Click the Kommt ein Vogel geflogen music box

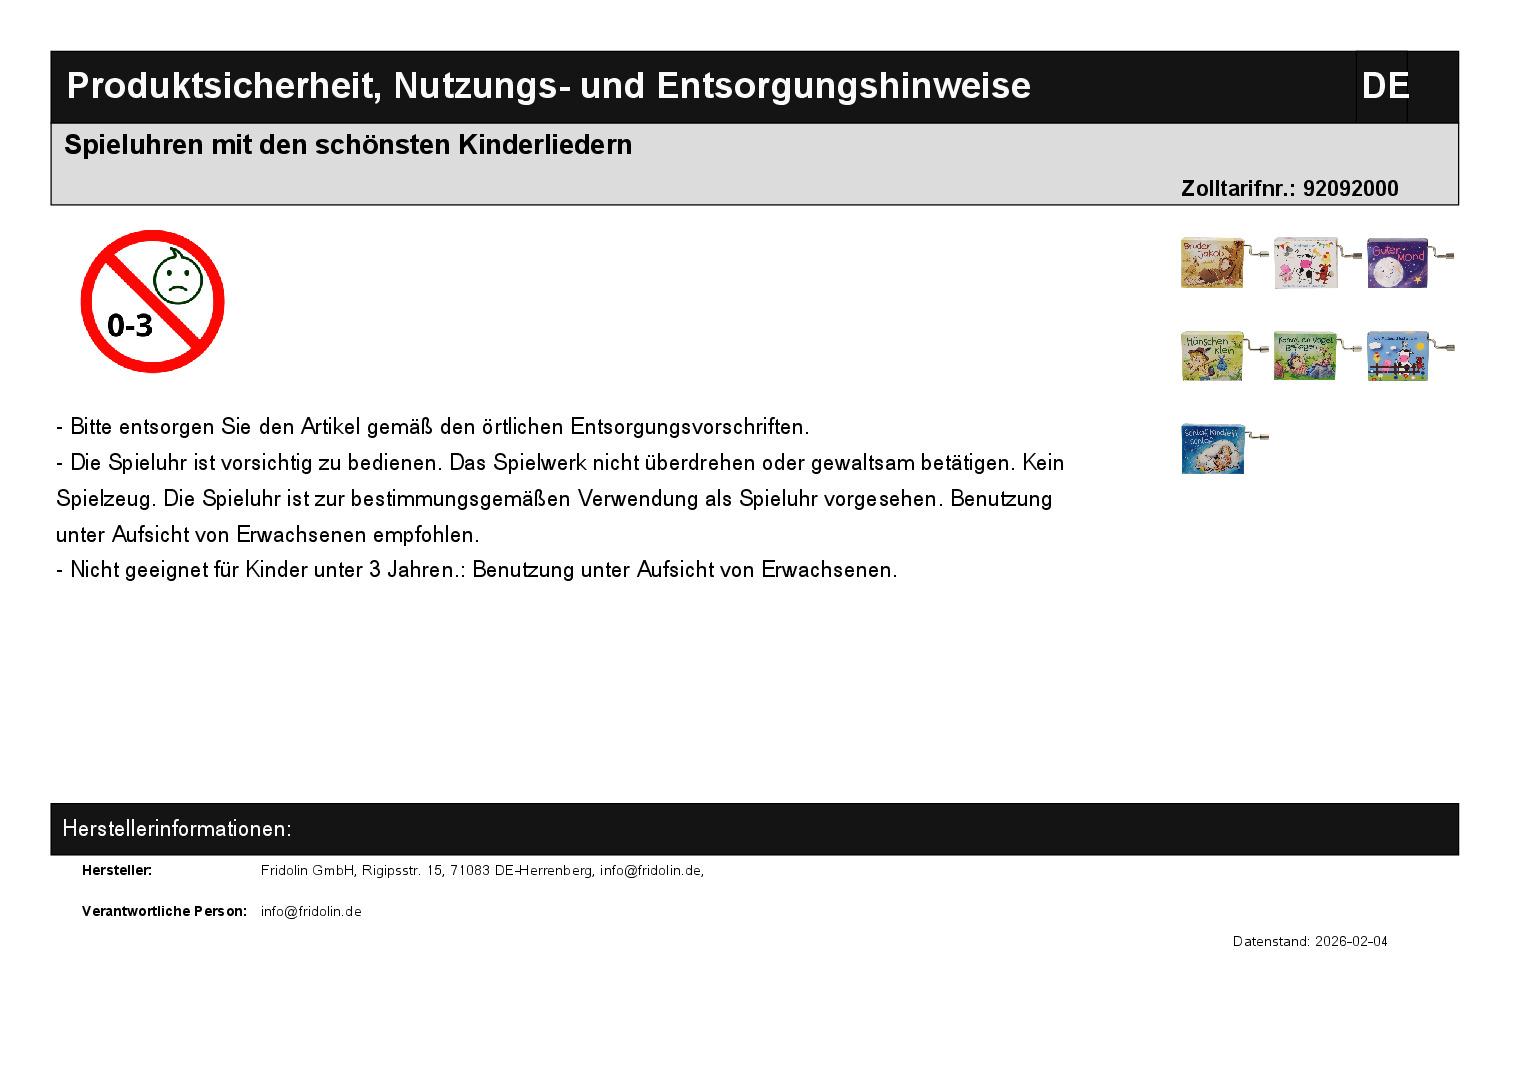tap(1306, 356)
